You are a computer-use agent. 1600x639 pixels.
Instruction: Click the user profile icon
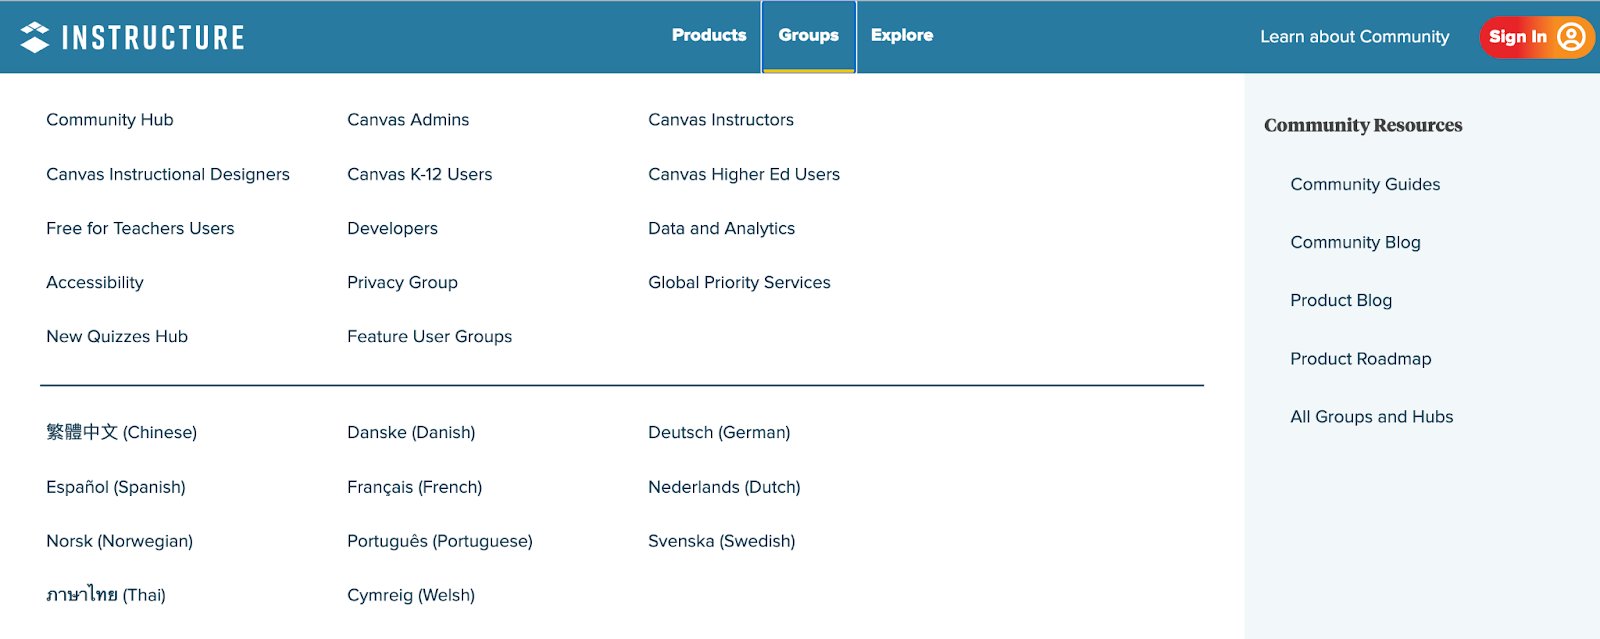[1571, 37]
